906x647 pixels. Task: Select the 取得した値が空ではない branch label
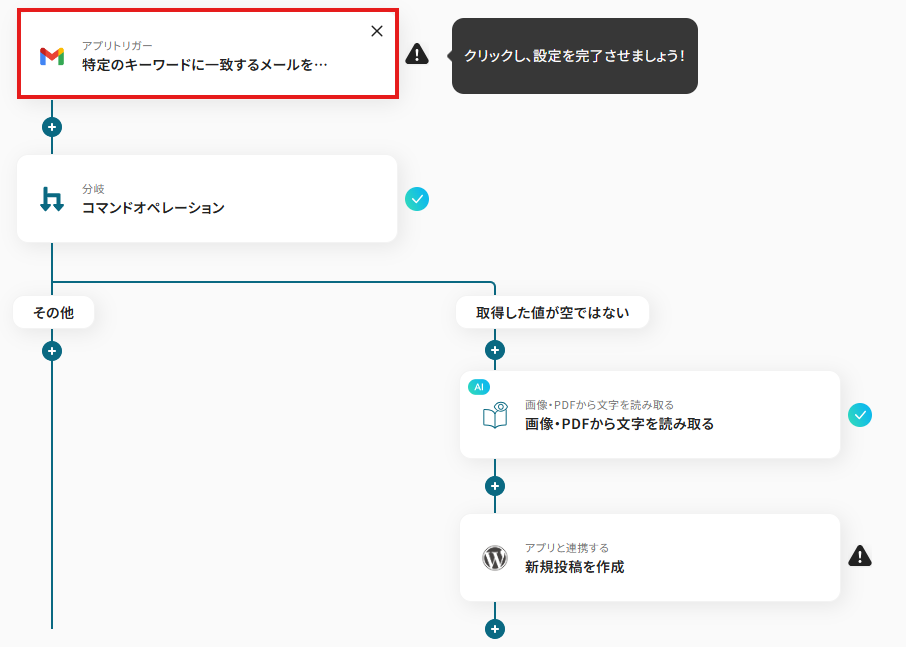click(x=552, y=313)
